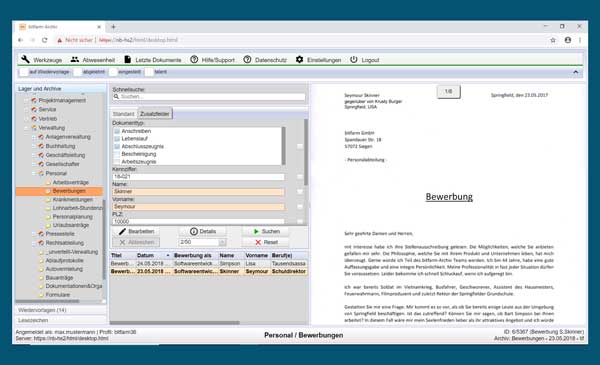Click the Hilfe/Support question mark icon
This screenshot has height=365, width=600.
(x=194, y=59)
